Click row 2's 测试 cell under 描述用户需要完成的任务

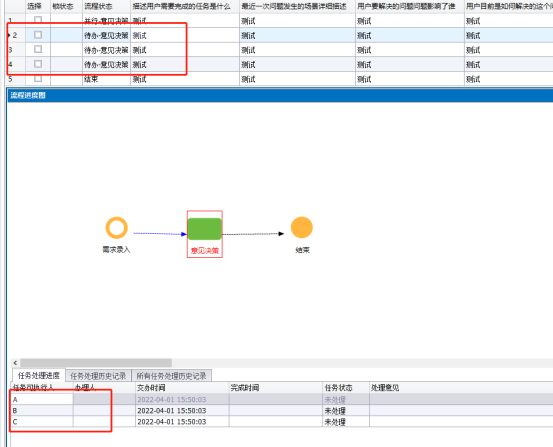coord(185,36)
